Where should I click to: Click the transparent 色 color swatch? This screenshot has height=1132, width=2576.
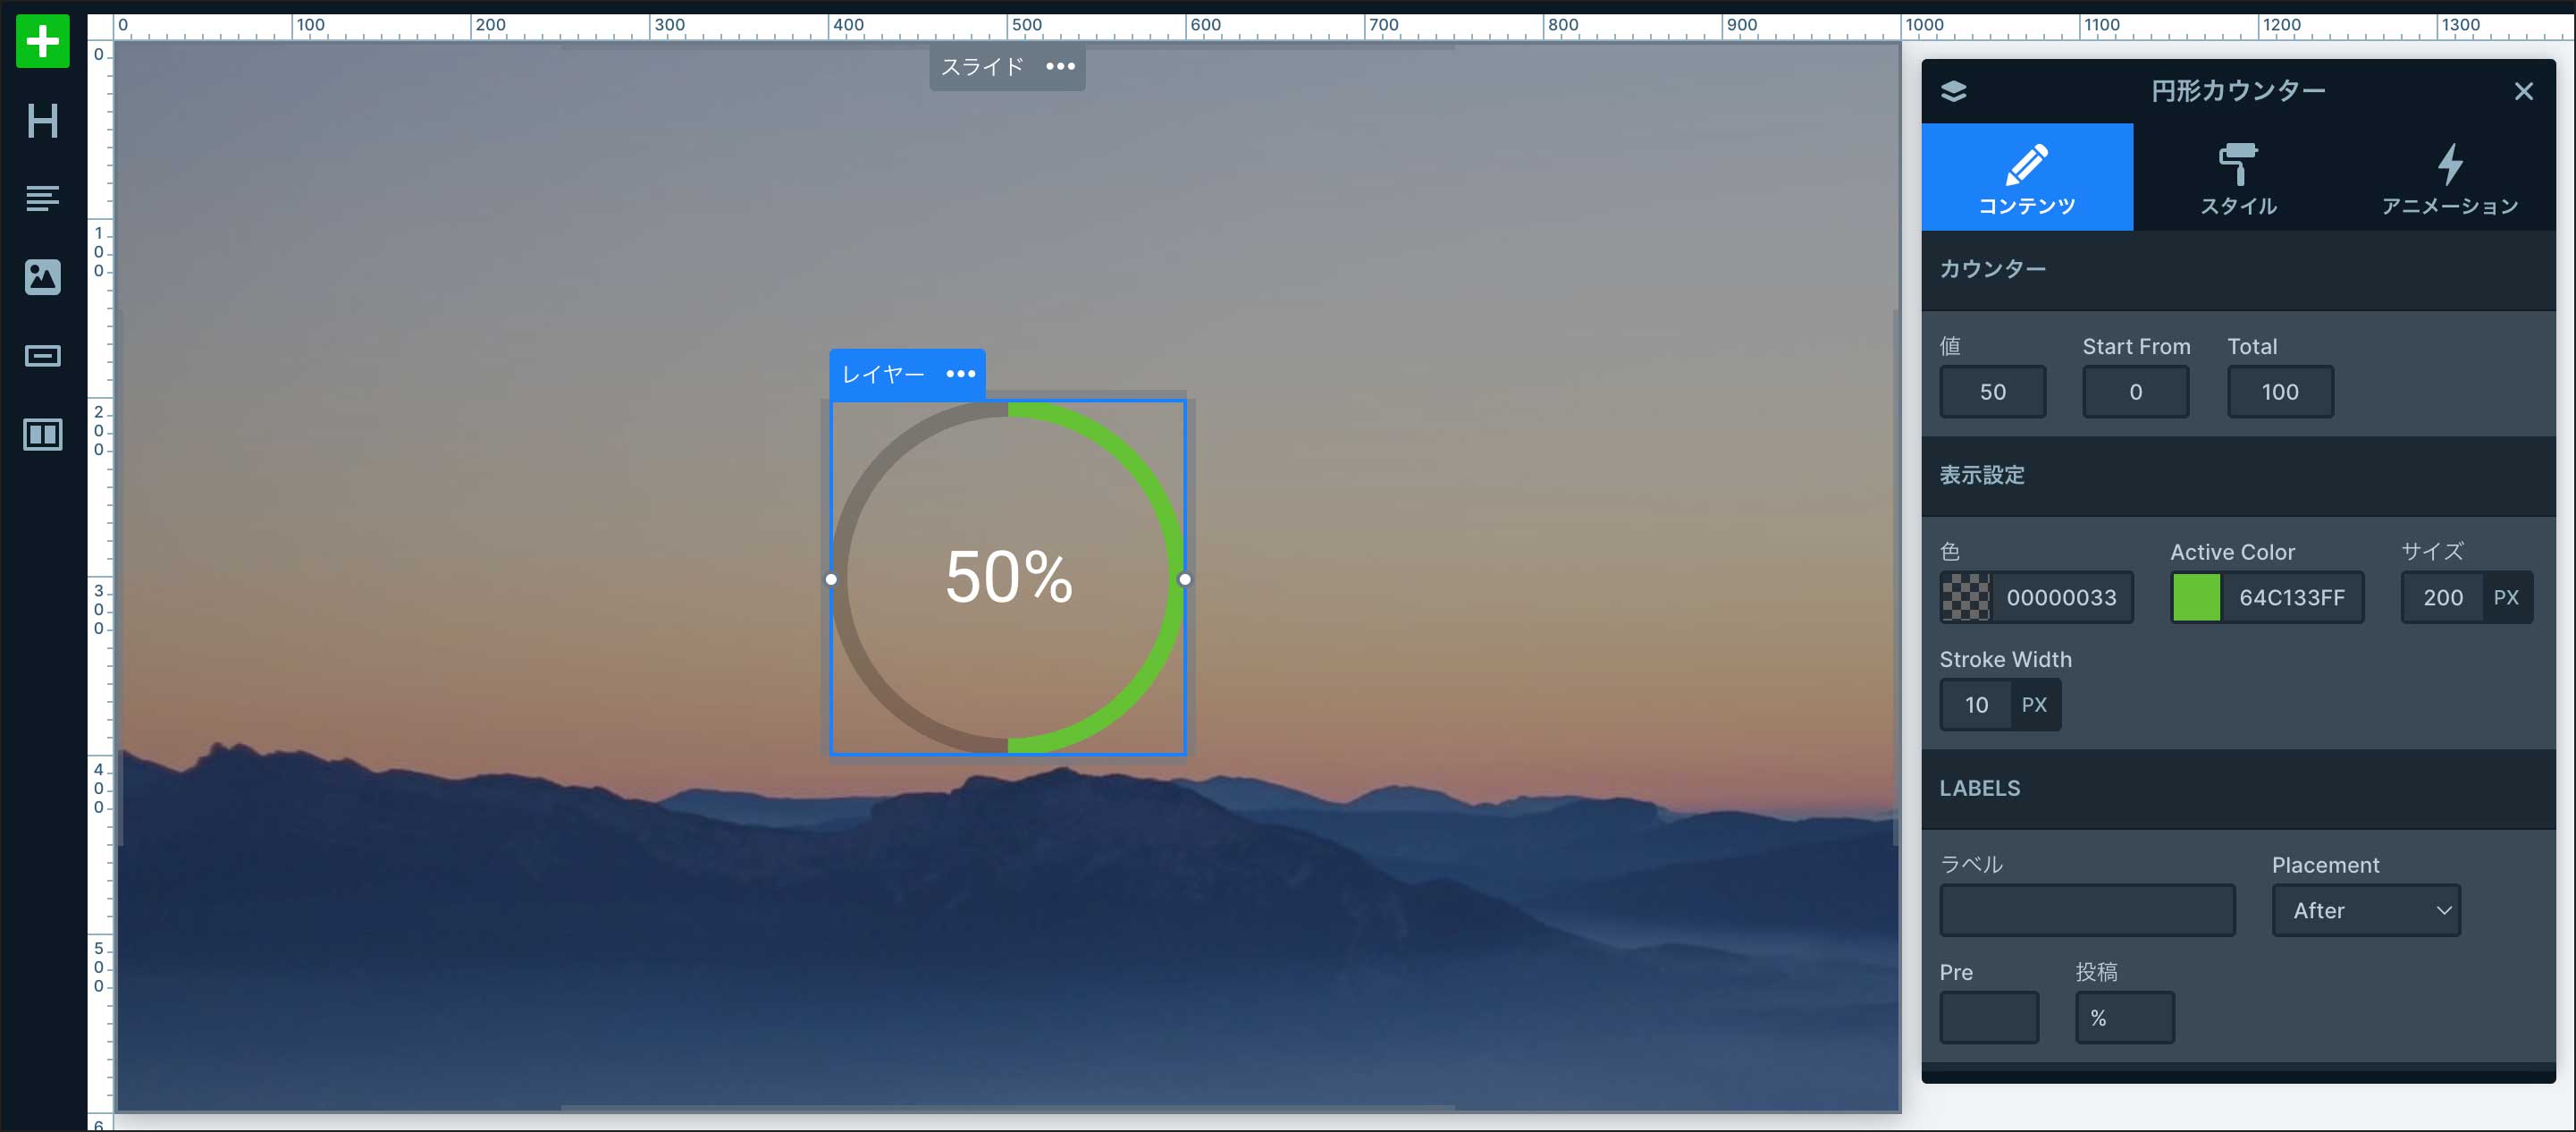1965,598
